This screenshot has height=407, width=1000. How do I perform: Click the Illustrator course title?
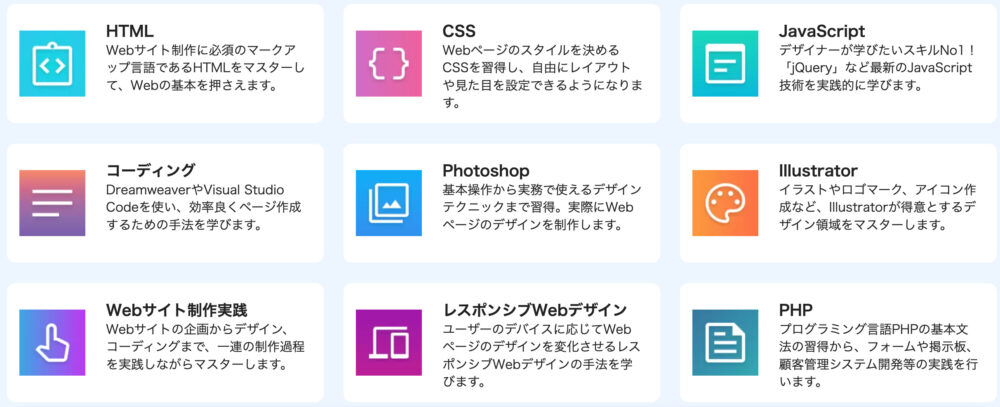point(818,170)
